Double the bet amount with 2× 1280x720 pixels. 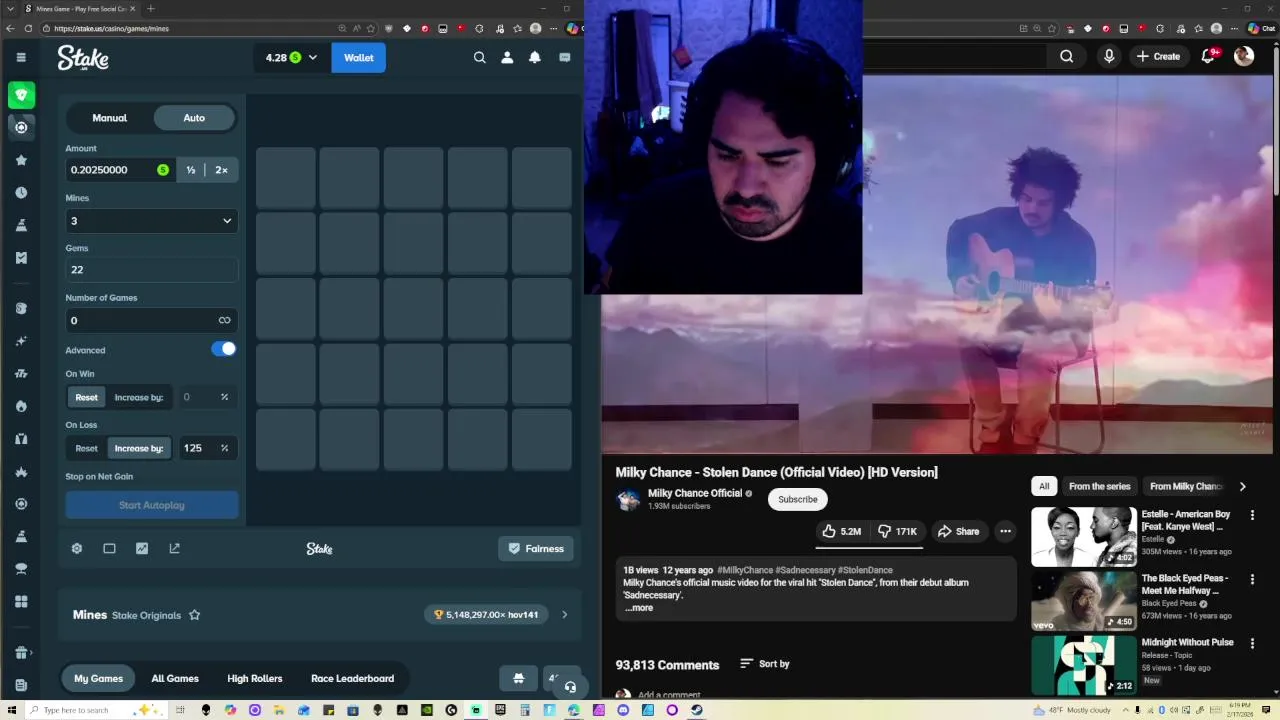click(221, 170)
